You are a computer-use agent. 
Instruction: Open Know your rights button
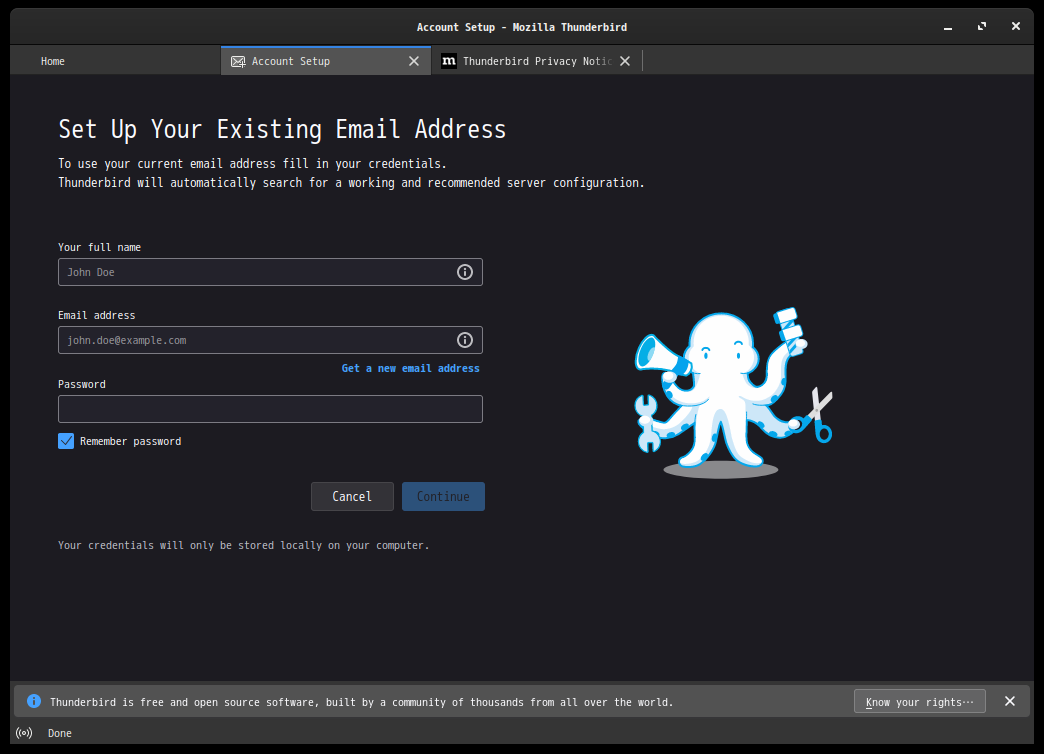[x=919, y=701]
